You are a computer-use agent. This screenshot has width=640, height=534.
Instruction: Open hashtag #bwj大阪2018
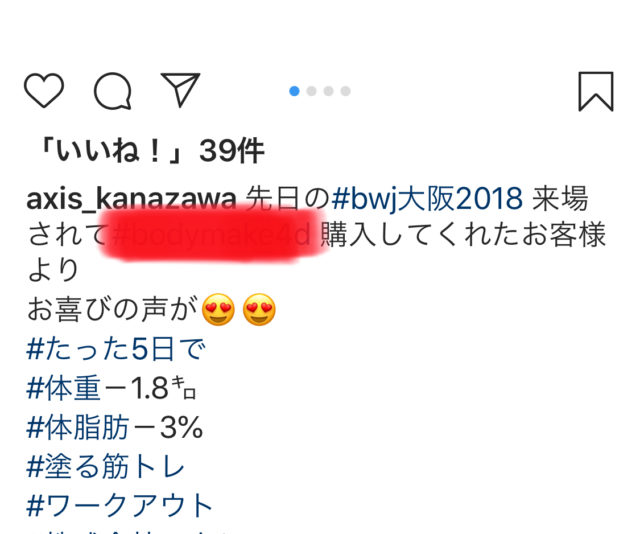(427, 199)
